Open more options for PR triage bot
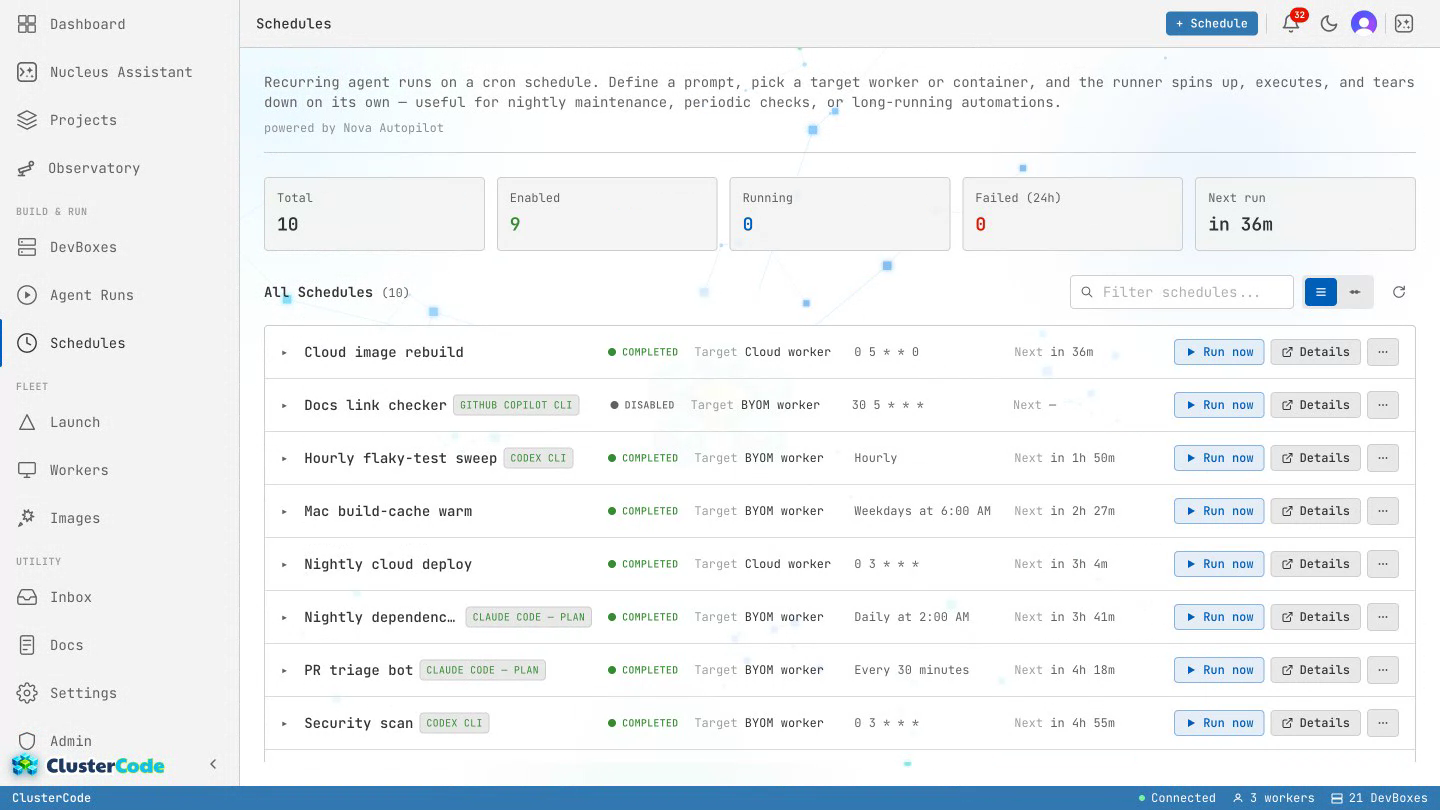1440x810 pixels. 1383,670
